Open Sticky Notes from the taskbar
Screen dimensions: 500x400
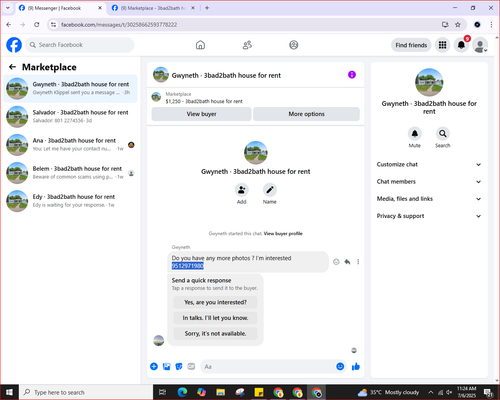(x=259, y=392)
